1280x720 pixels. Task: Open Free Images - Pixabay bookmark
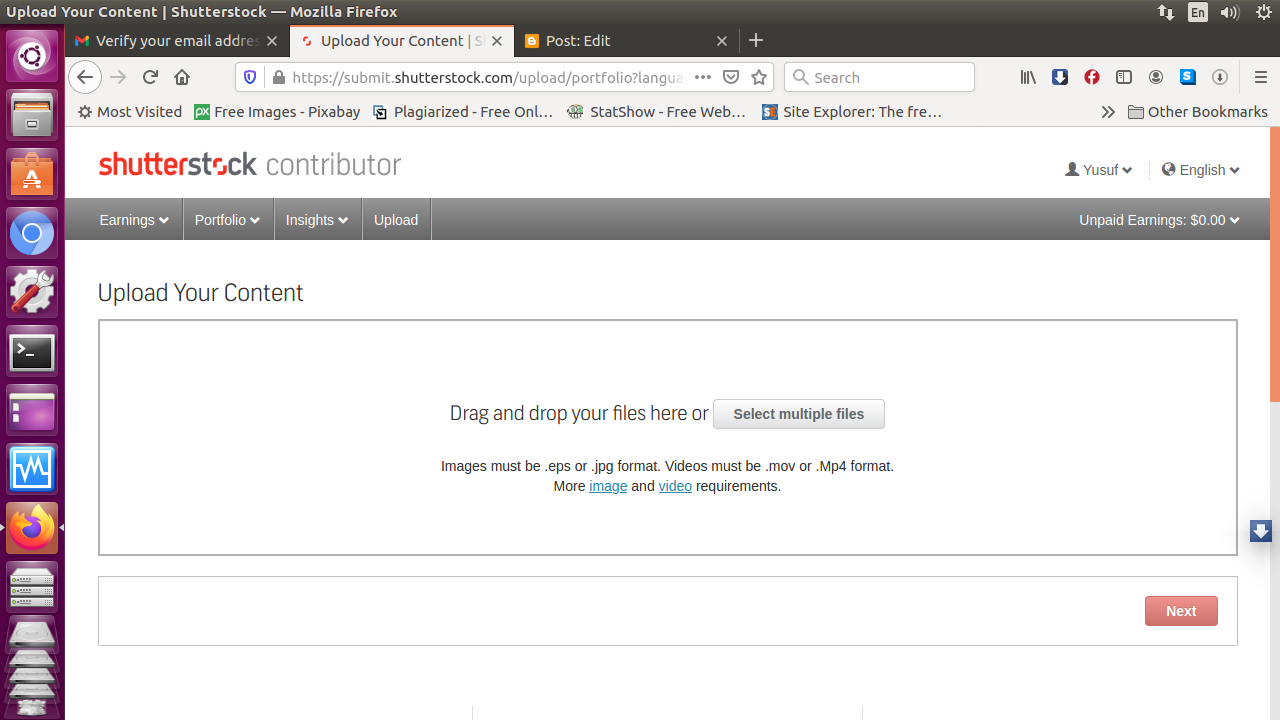click(x=277, y=112)
